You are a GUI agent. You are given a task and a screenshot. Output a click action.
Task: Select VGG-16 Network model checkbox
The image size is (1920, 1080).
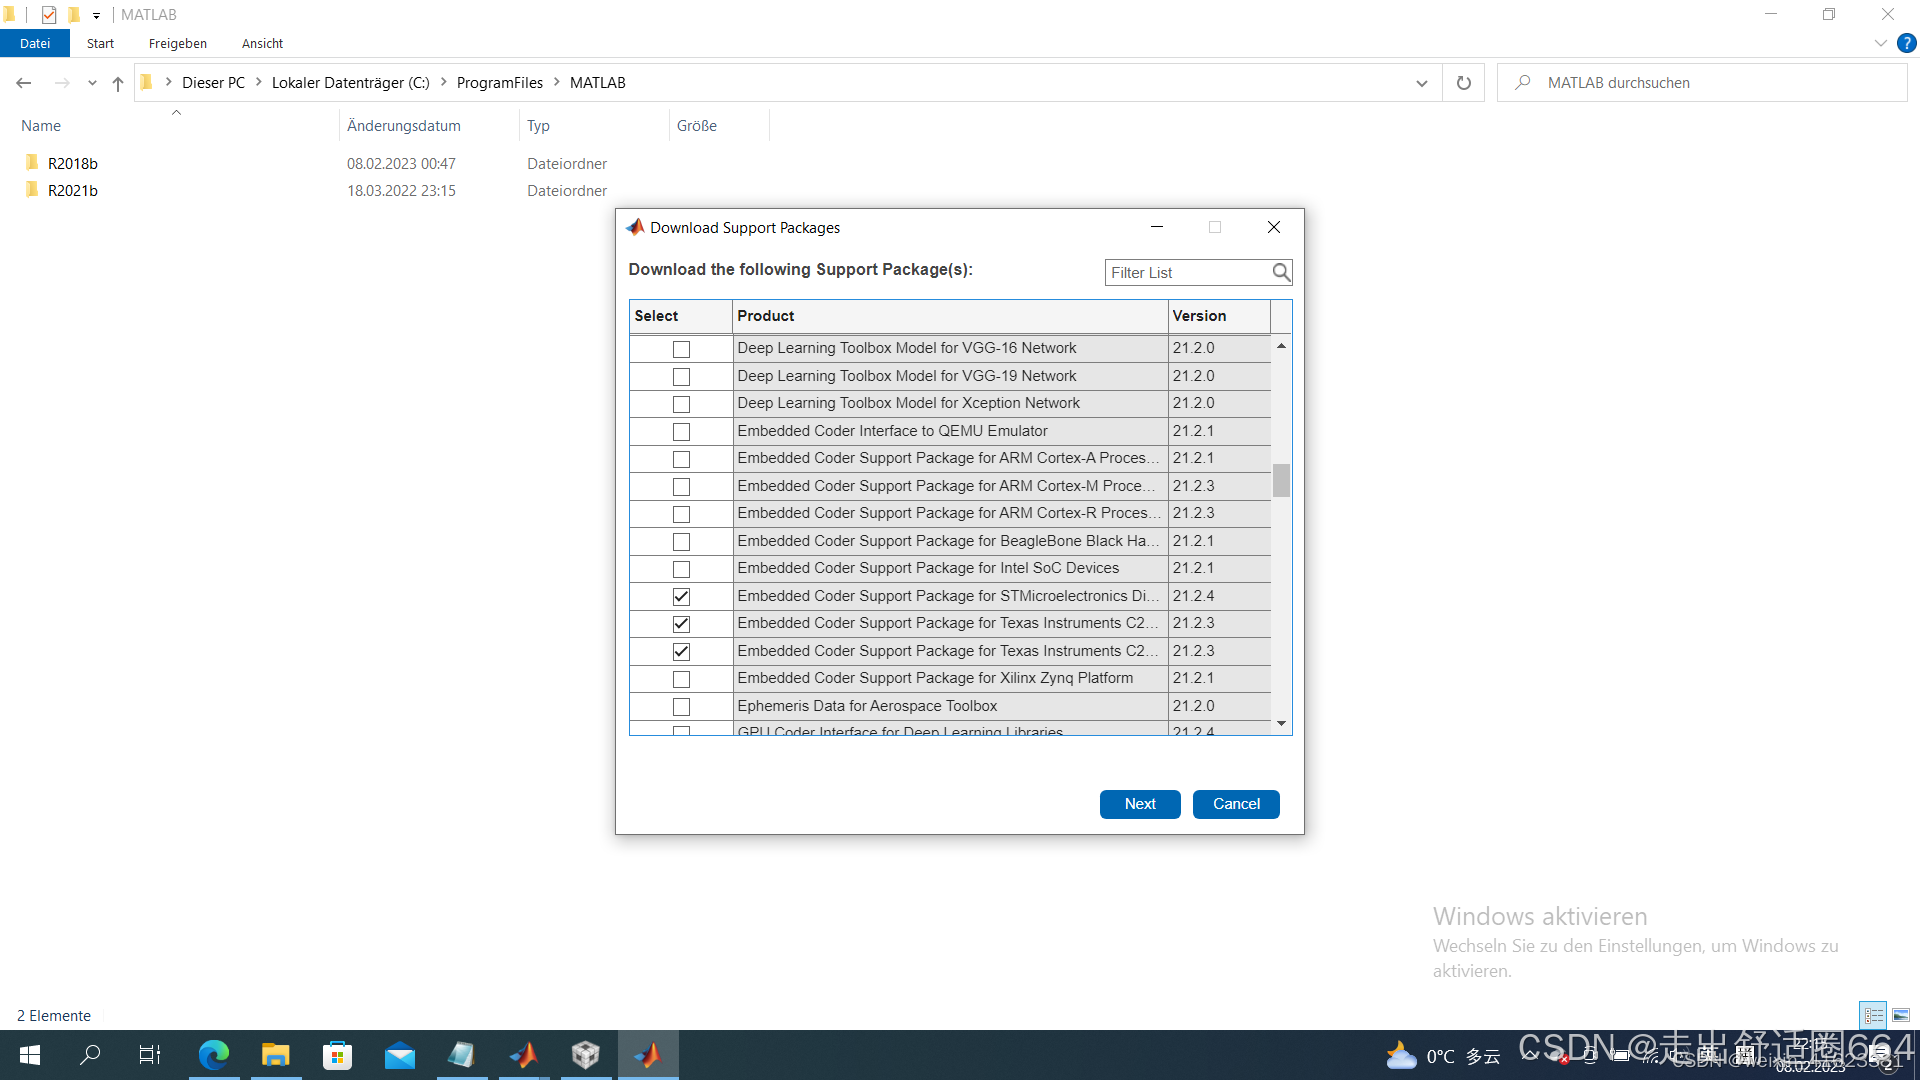tap(681, 349)
